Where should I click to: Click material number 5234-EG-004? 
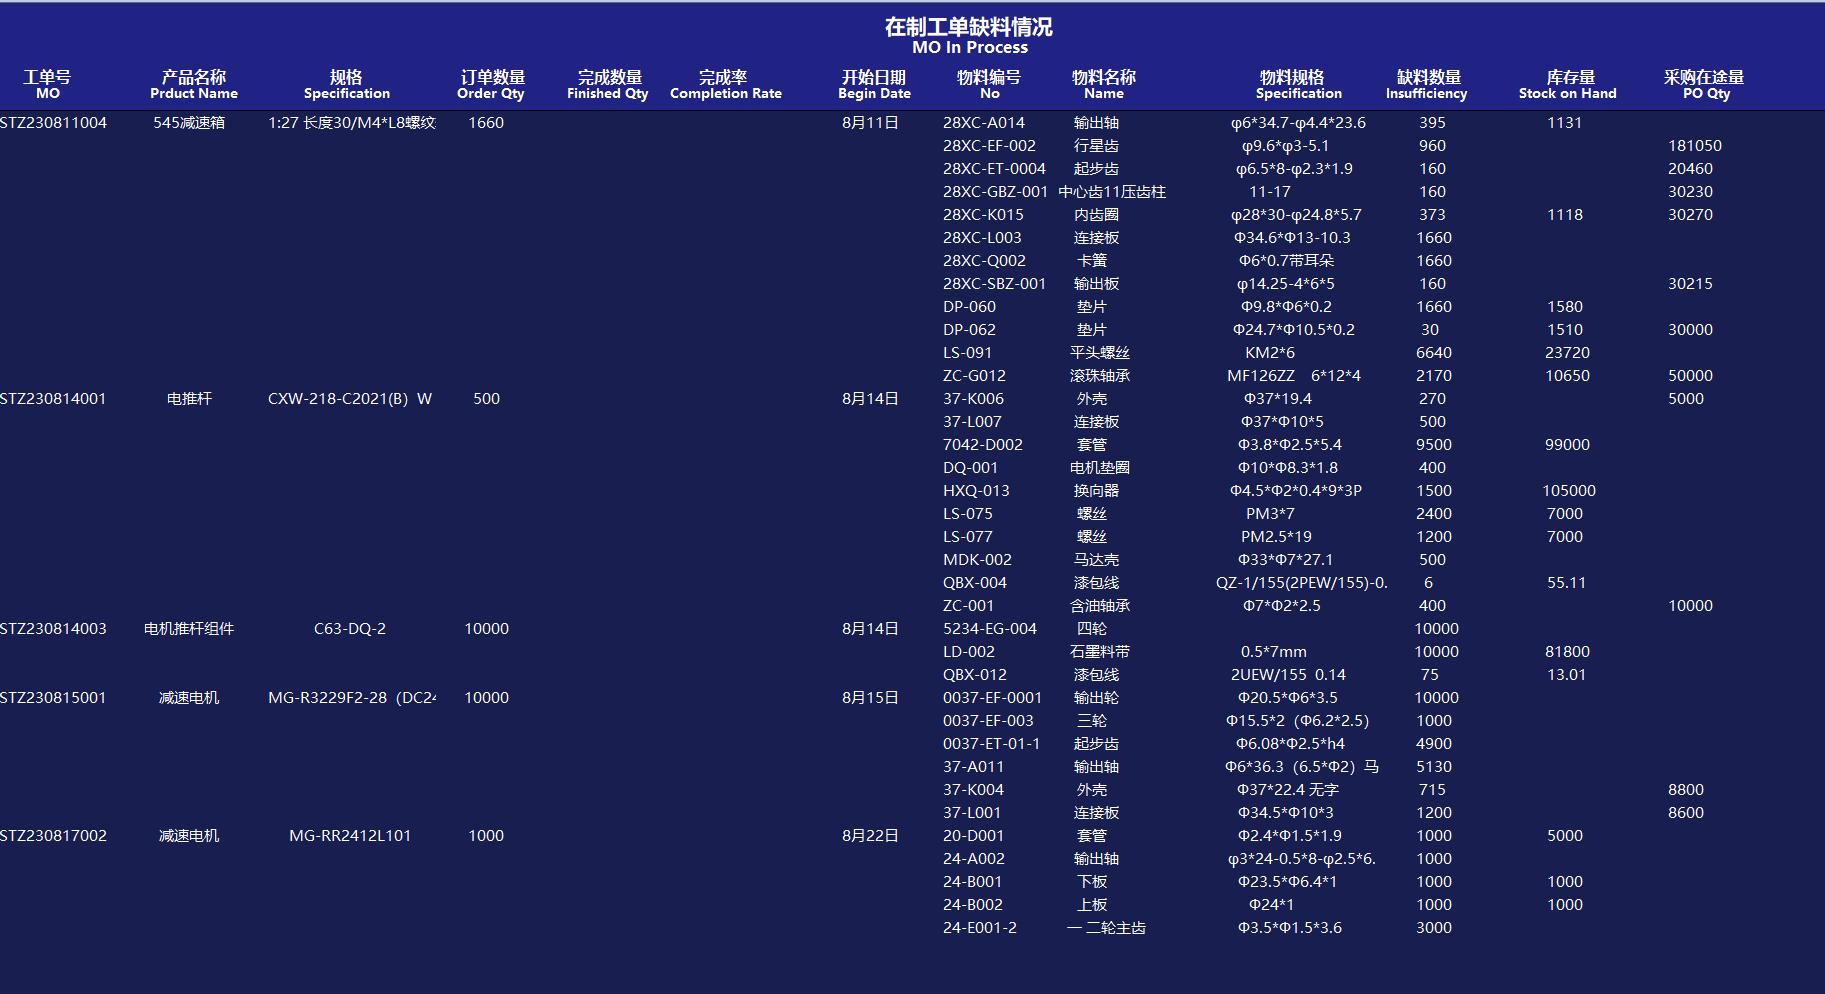pyautogui.click(x=990, y=629)
